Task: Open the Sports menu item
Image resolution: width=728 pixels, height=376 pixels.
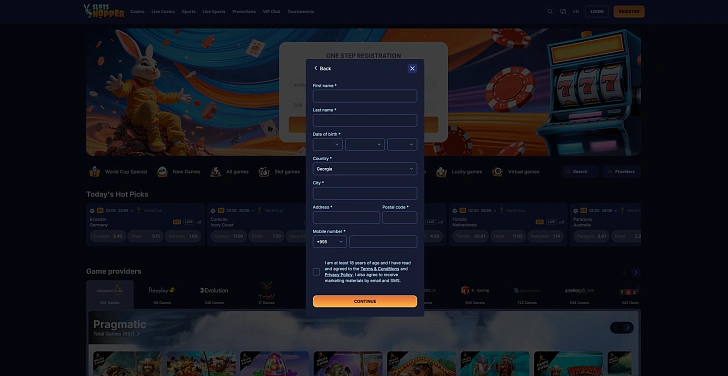Action: 188,12
